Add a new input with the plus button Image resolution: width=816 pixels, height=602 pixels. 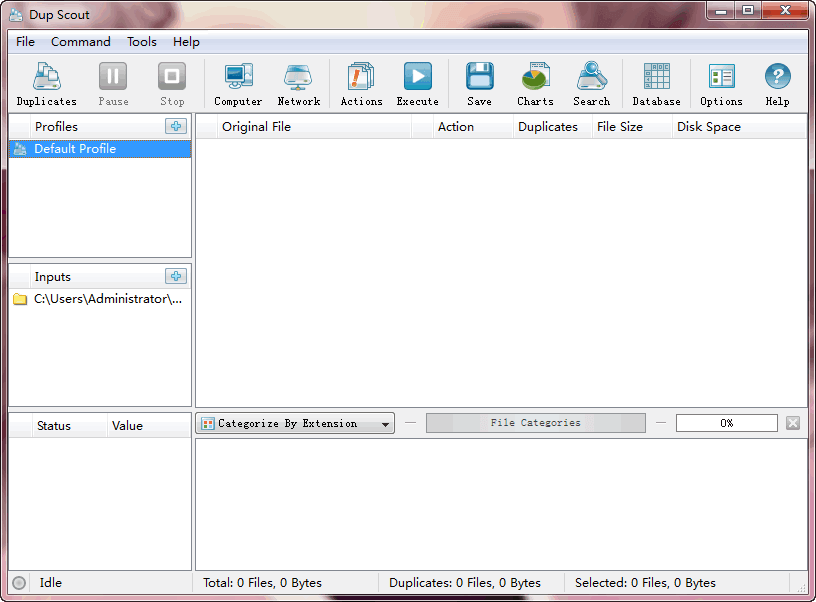(x=176, y=276)
